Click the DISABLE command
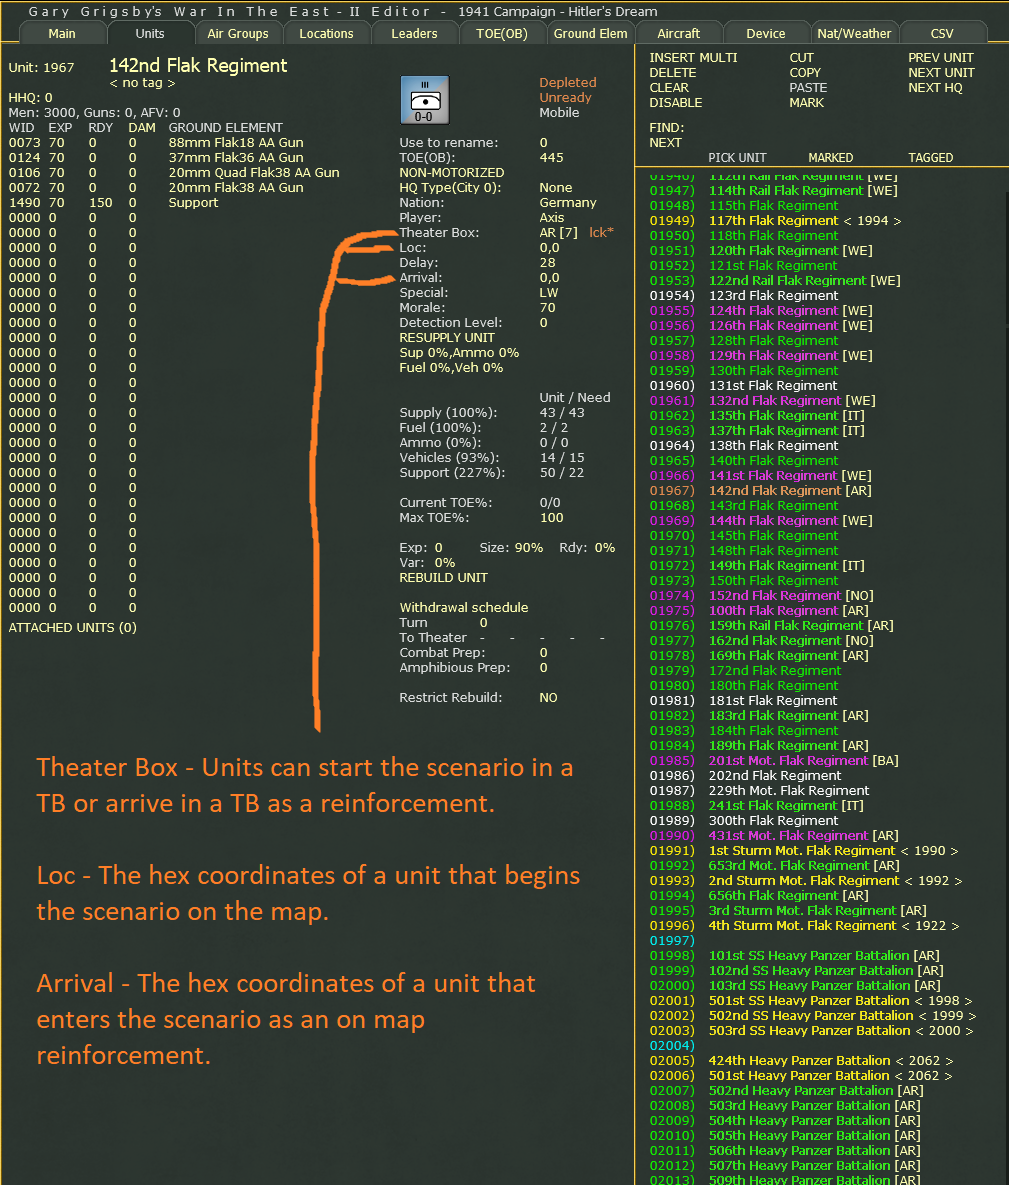Viewport: 1009px width, 1185px height. 676,103
